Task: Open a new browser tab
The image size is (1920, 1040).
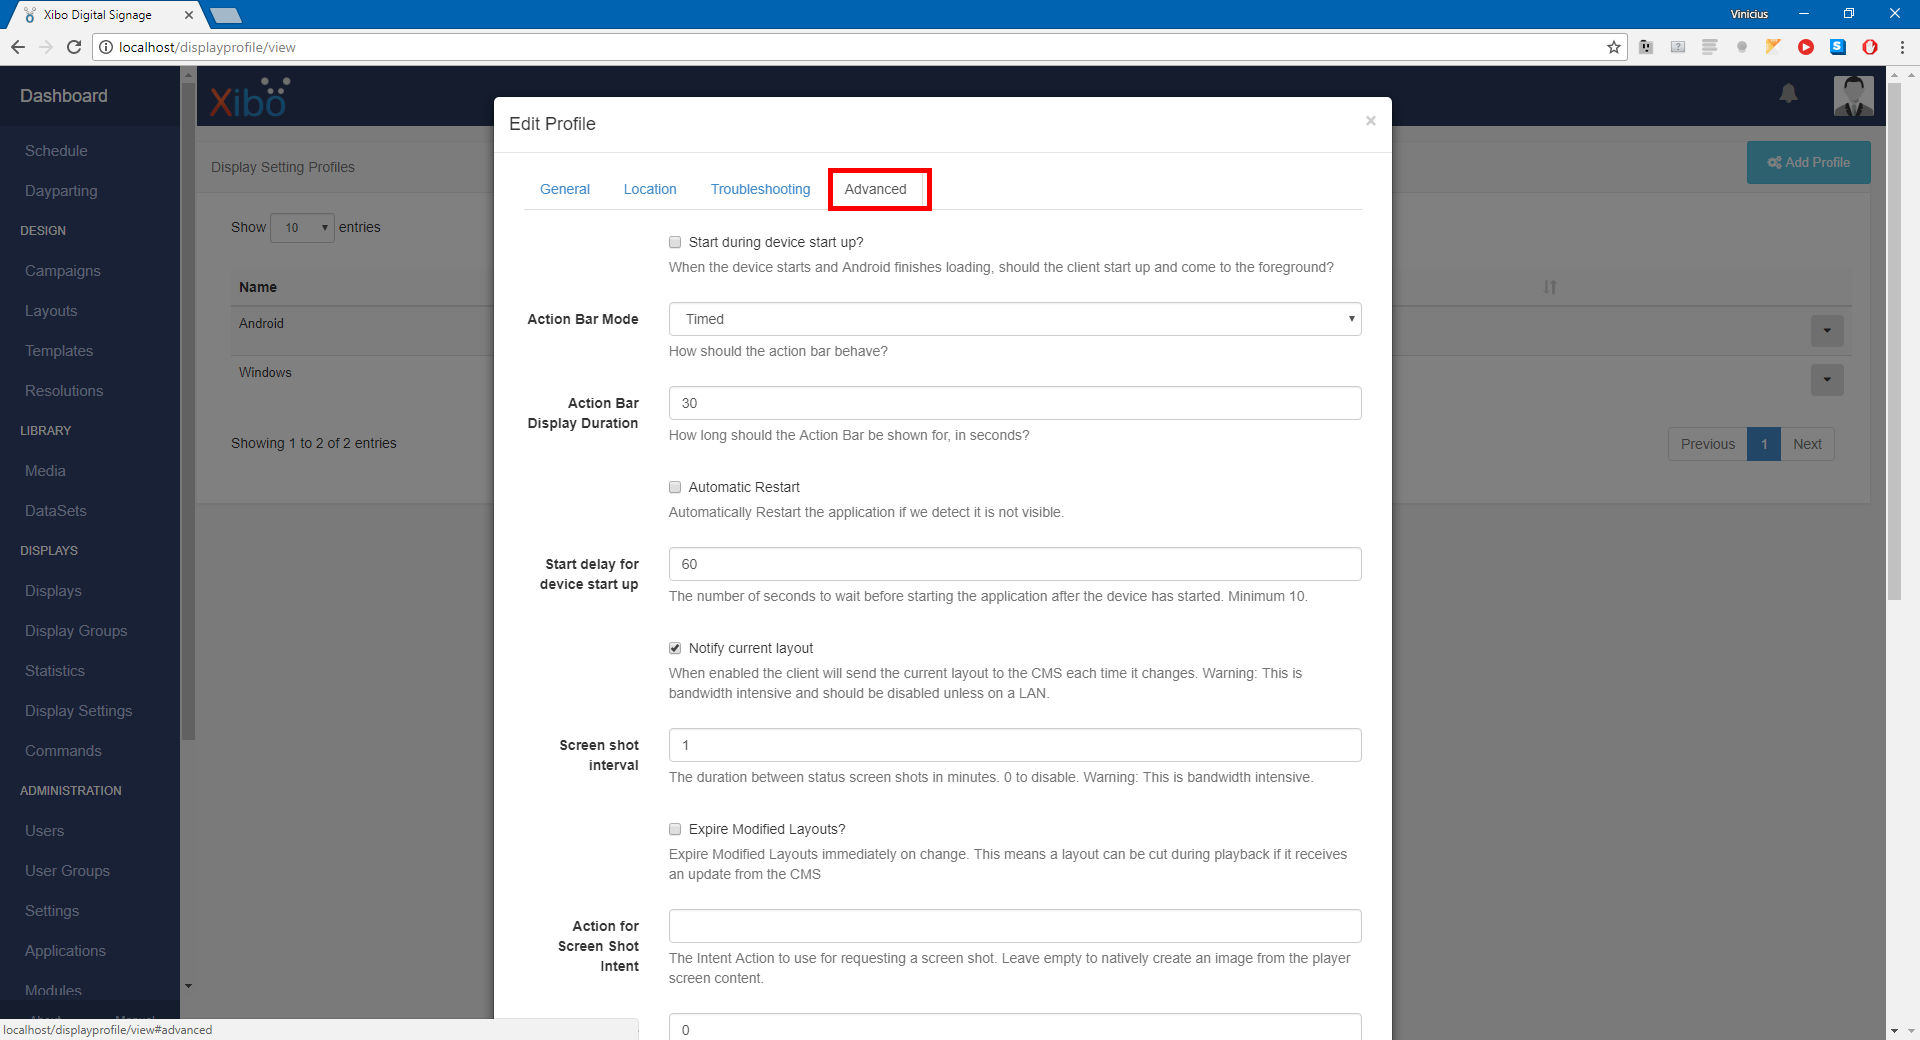Action: (x=226, y=15)
